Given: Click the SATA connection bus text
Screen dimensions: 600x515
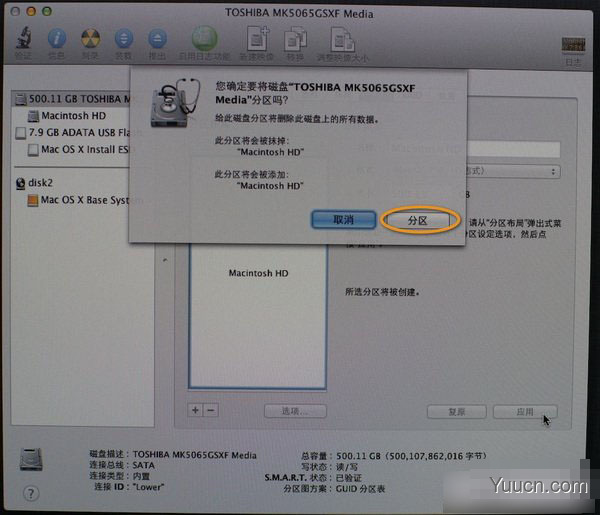Looking at the screenshot, I should (143, 465).
